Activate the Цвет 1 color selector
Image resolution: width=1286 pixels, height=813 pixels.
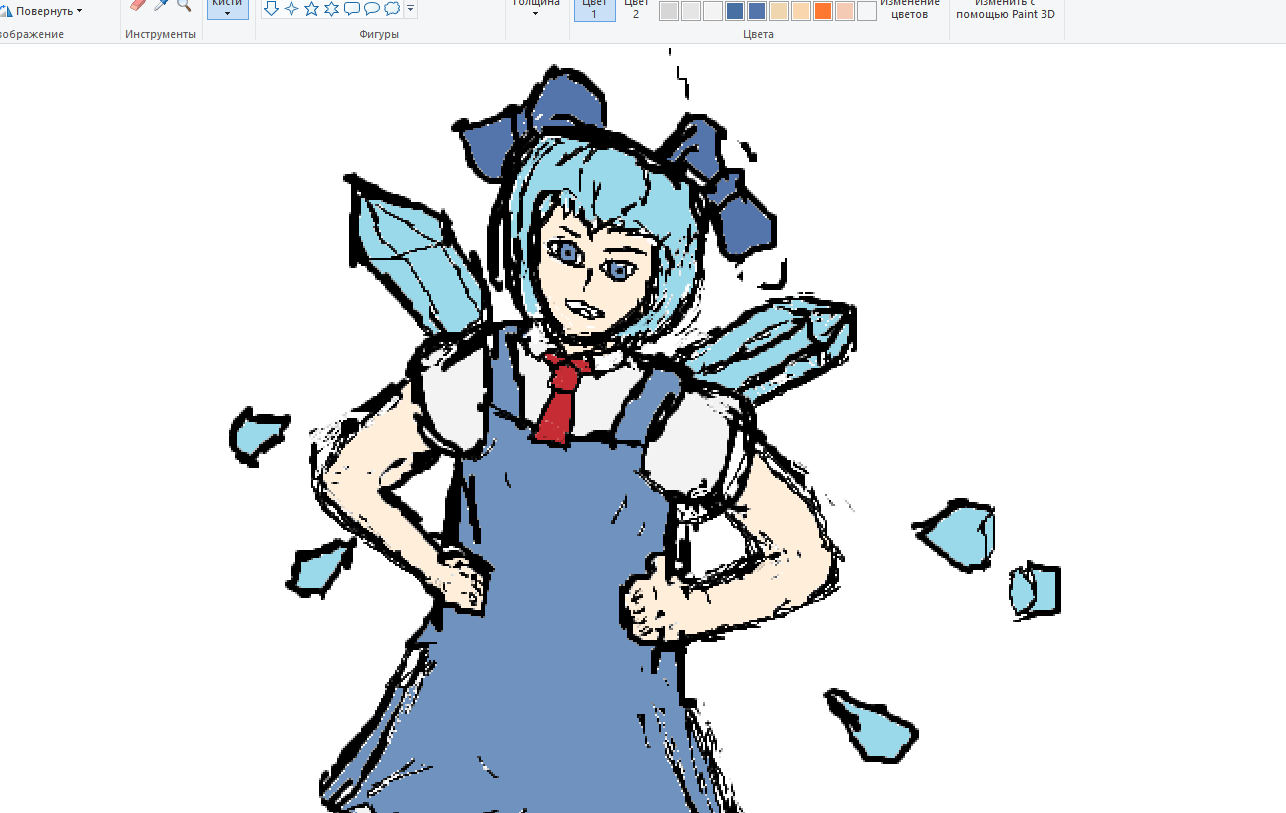pos(594,9)
